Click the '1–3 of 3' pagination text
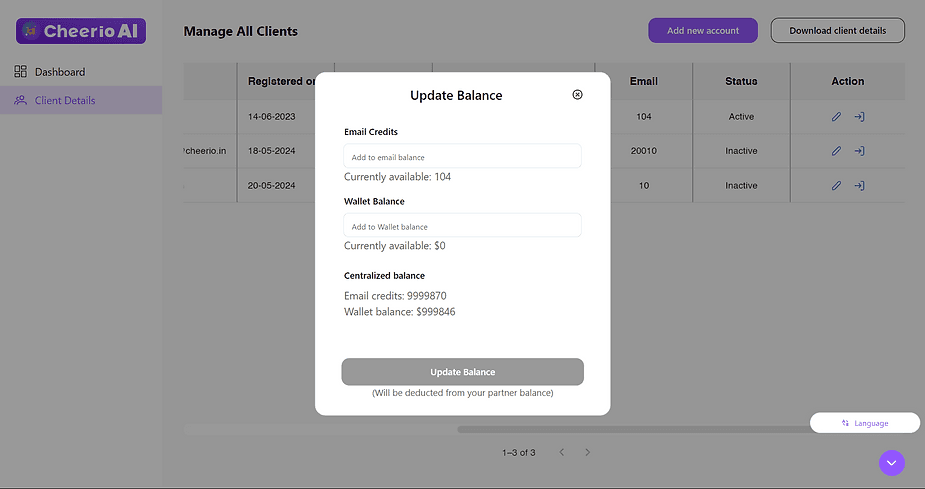 [x=519, y=452]
